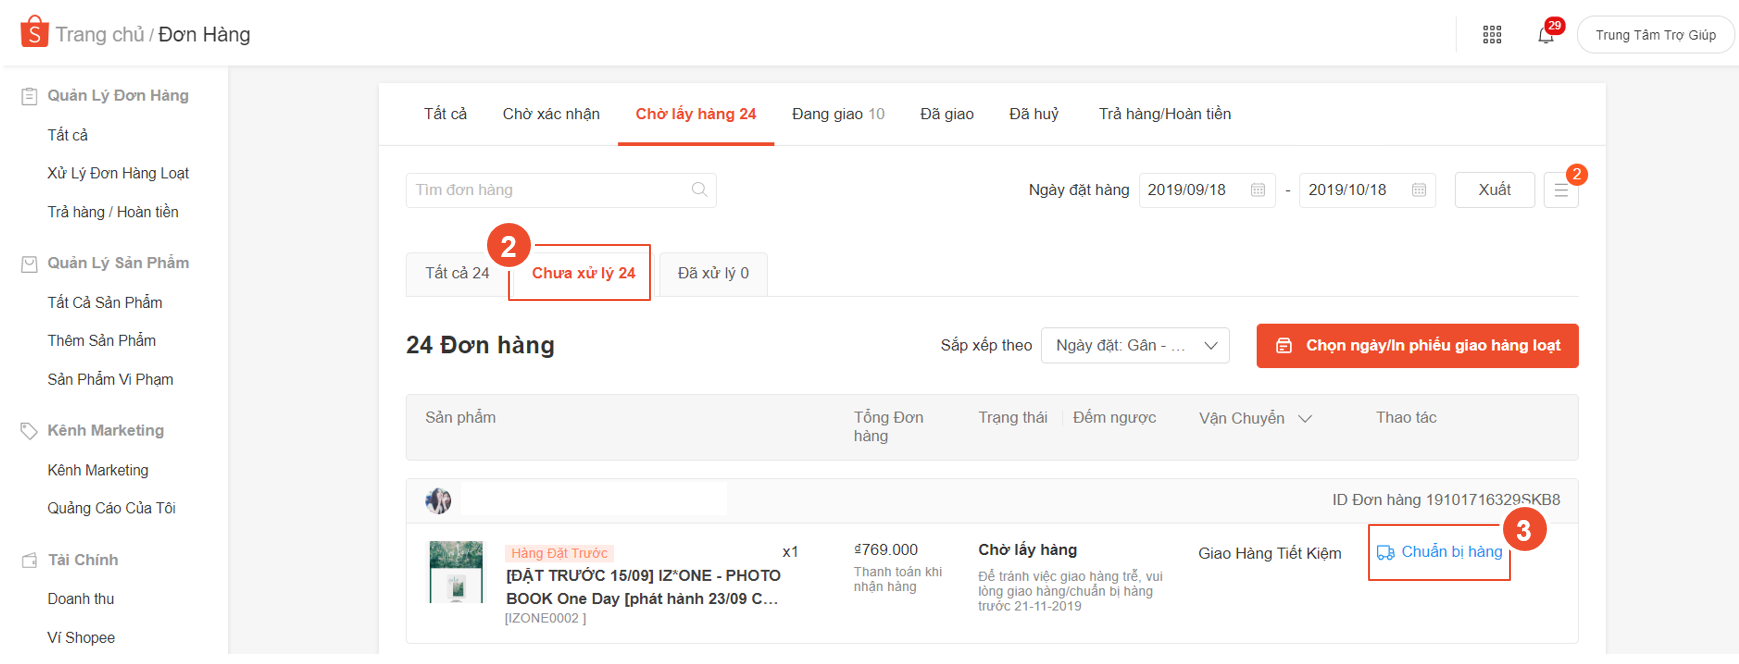Click the SKU text [IZONE0002]
This screenshot has height=664, width=1739.
545,619
